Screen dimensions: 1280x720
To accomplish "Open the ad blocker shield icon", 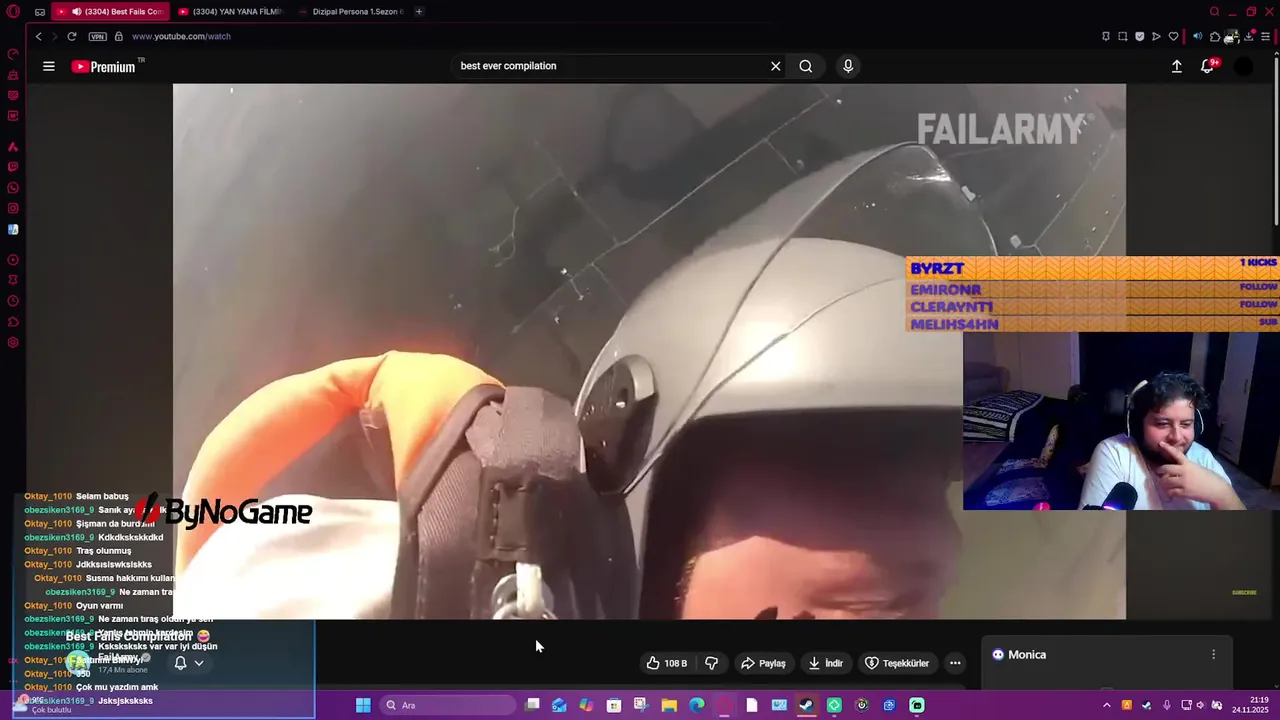I will click(1139, 36).
